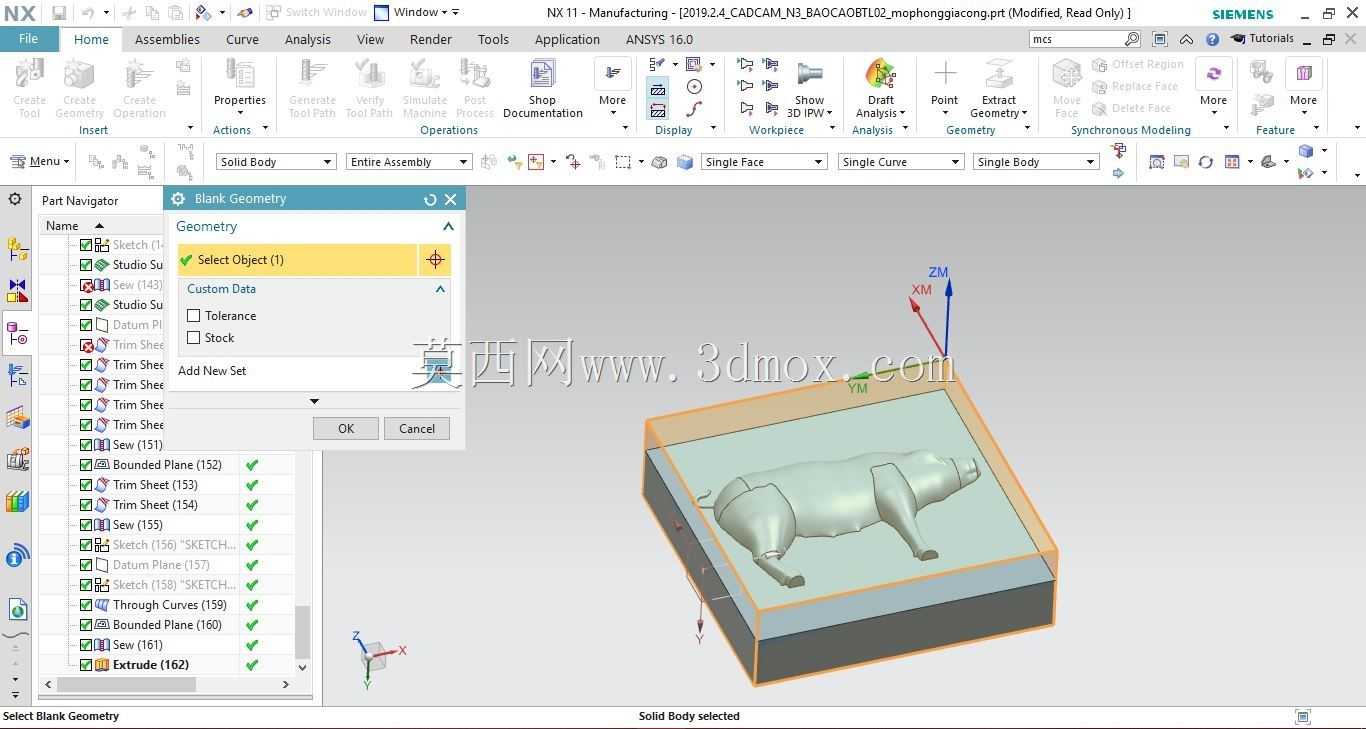
Task: Click the Part Navigator vertical scrollbar
Action: point(302,630)
